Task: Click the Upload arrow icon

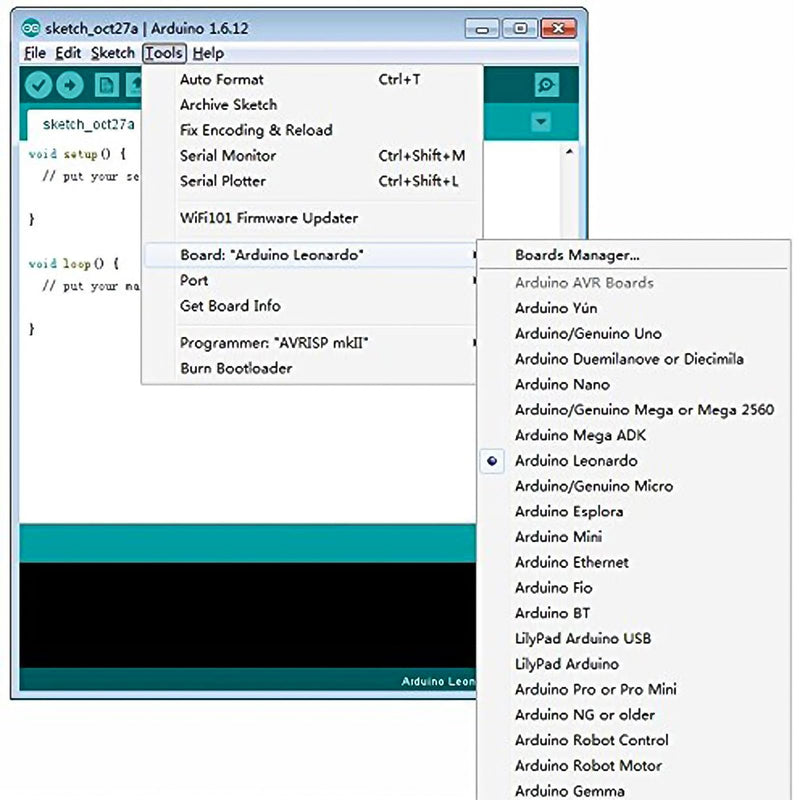Action: point(69,85)
